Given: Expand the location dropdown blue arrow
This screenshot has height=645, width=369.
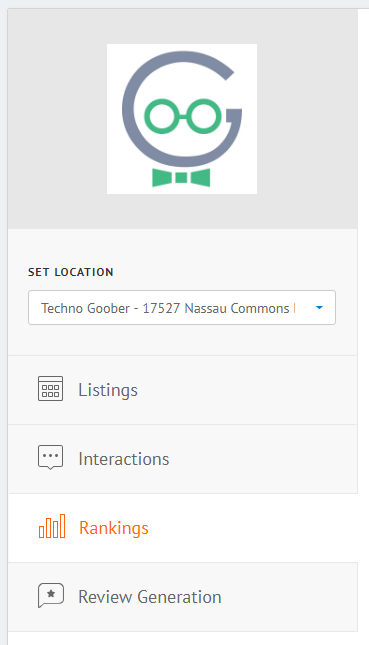Looking at the screenshot, I should click(319, 308).
